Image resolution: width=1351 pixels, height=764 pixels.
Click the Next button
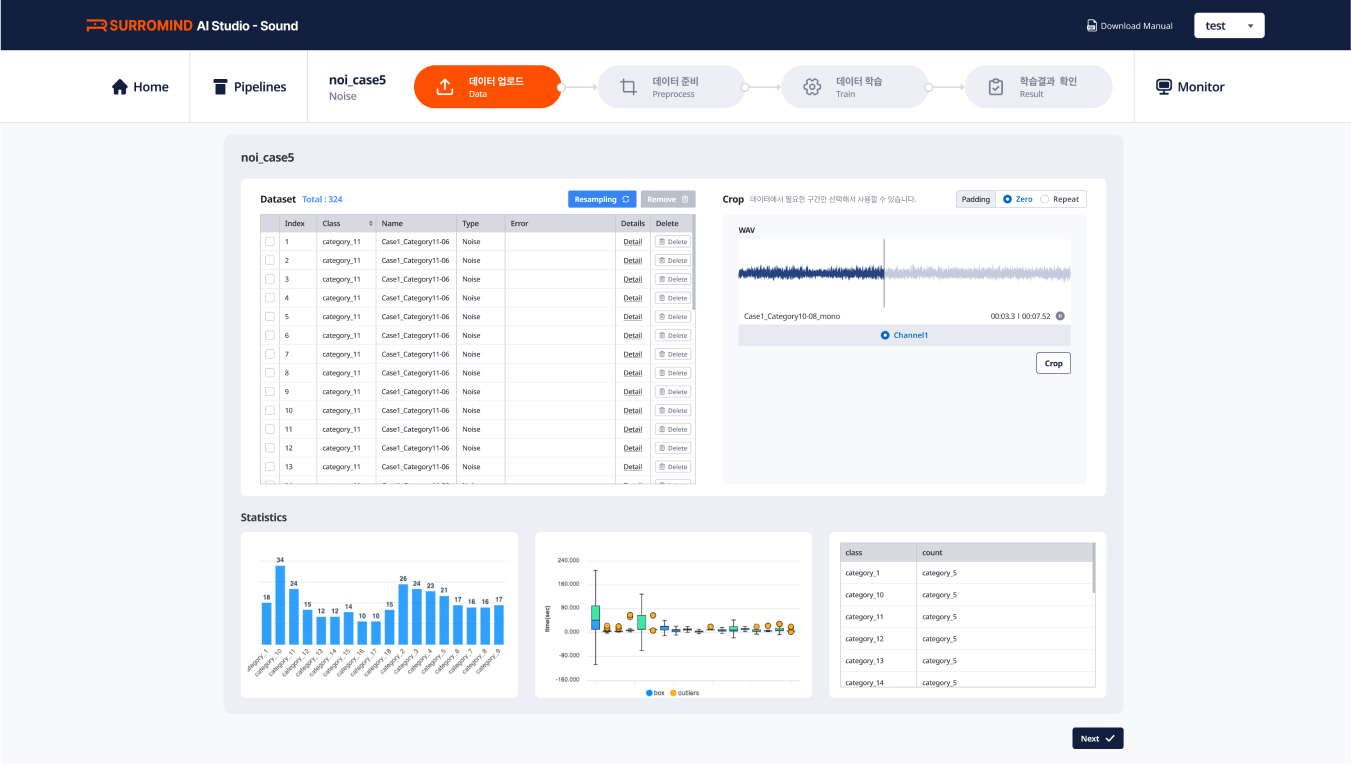coord(1097,739)
